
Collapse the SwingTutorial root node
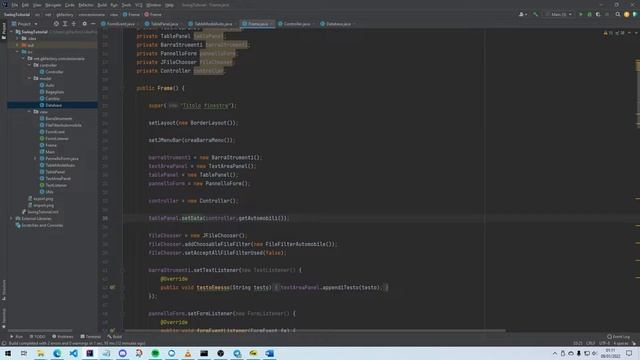pos(12,32)
